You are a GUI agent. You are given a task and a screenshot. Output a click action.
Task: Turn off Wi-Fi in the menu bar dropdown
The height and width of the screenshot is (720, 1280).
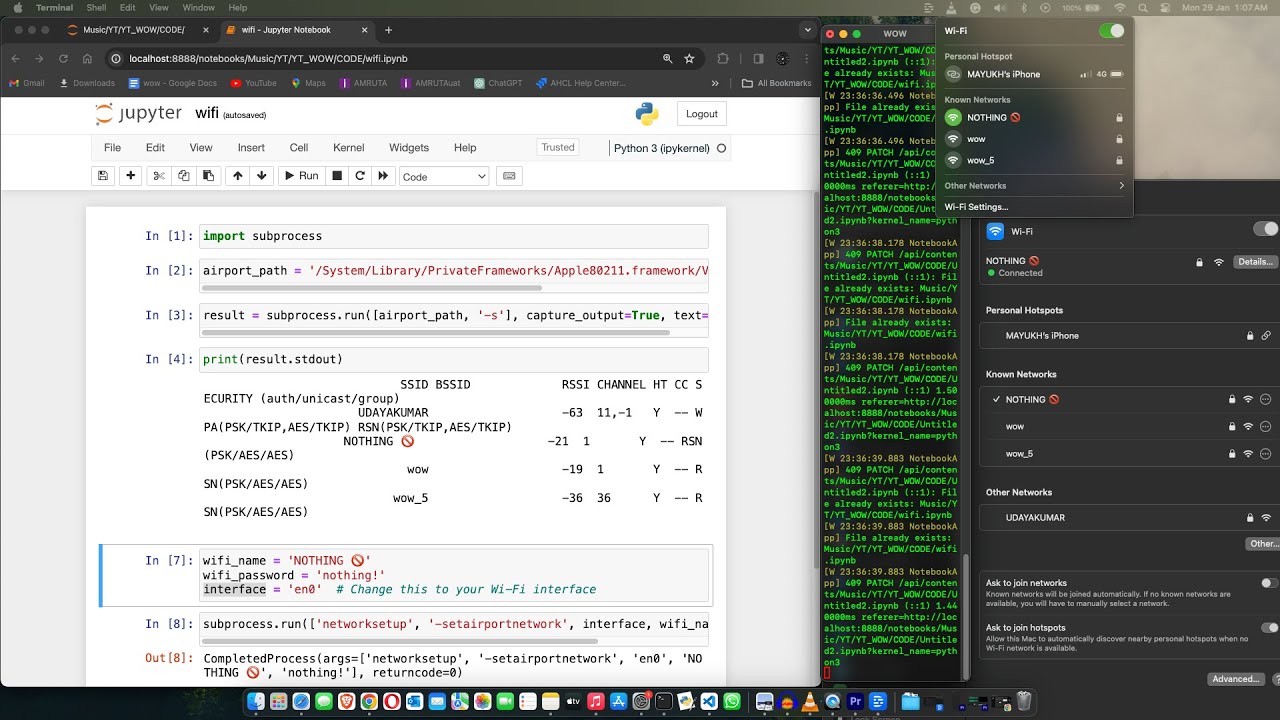click(1111, 31)
